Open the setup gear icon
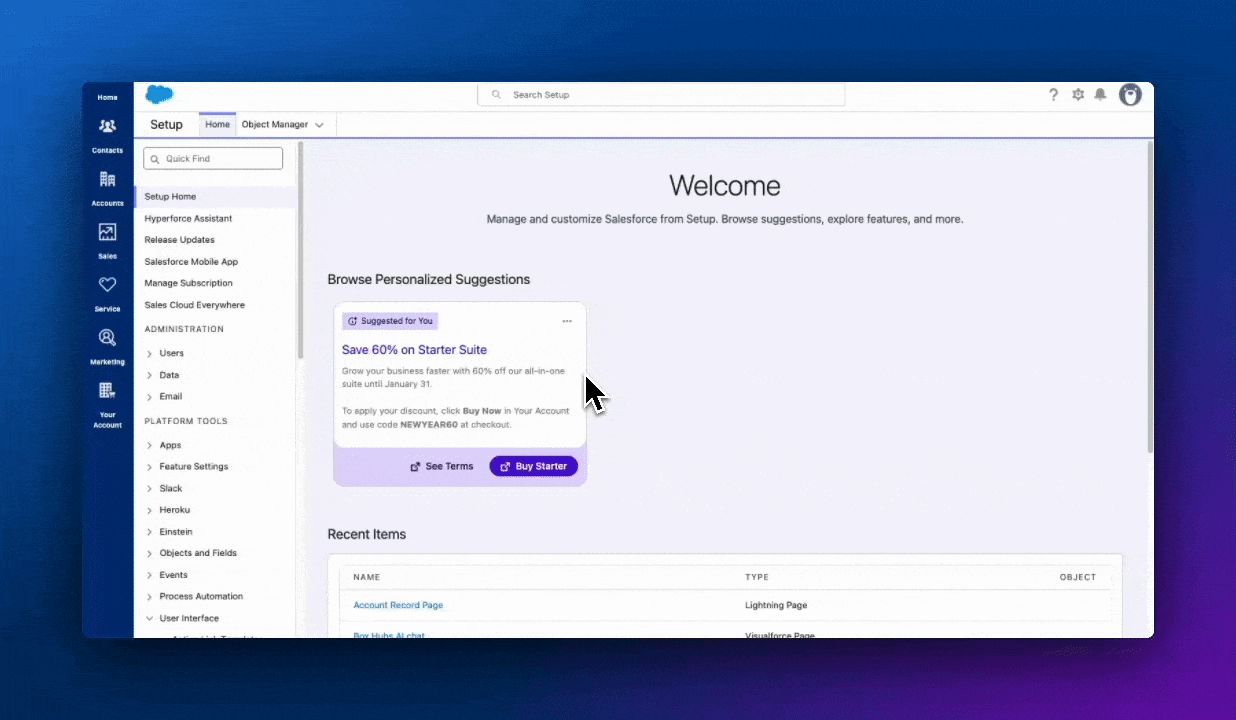The height and width of the screenshot is (720, 1236). [x=1078, y=95]
